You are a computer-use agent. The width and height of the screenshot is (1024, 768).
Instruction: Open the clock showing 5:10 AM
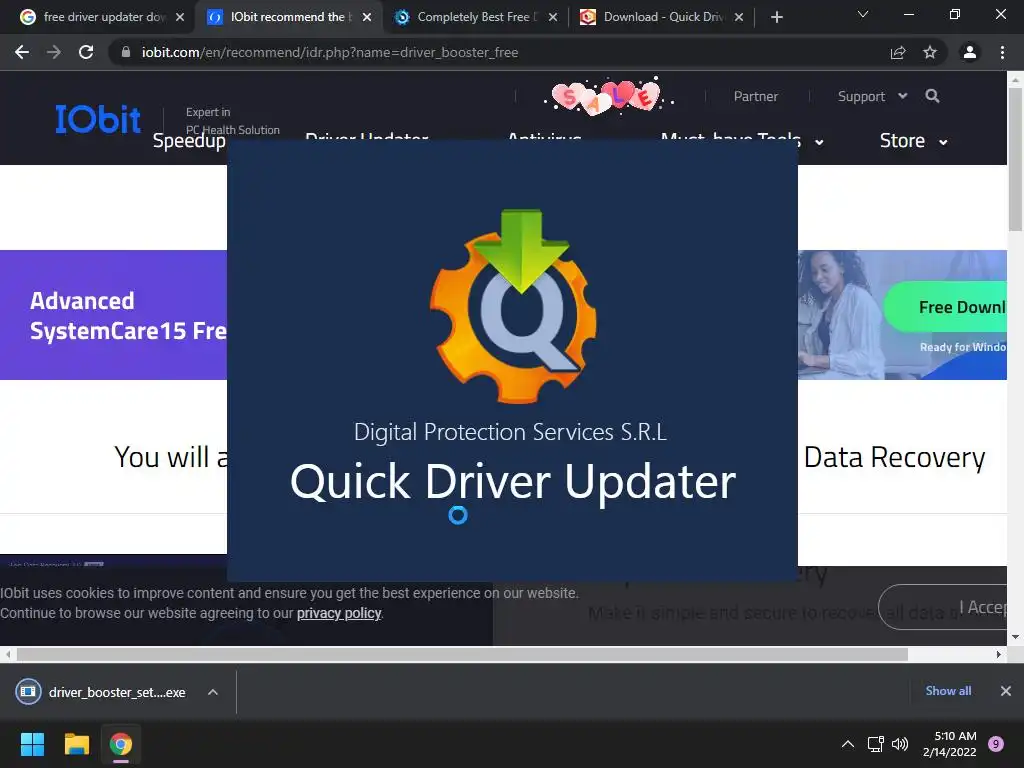(x=950, y=744)
